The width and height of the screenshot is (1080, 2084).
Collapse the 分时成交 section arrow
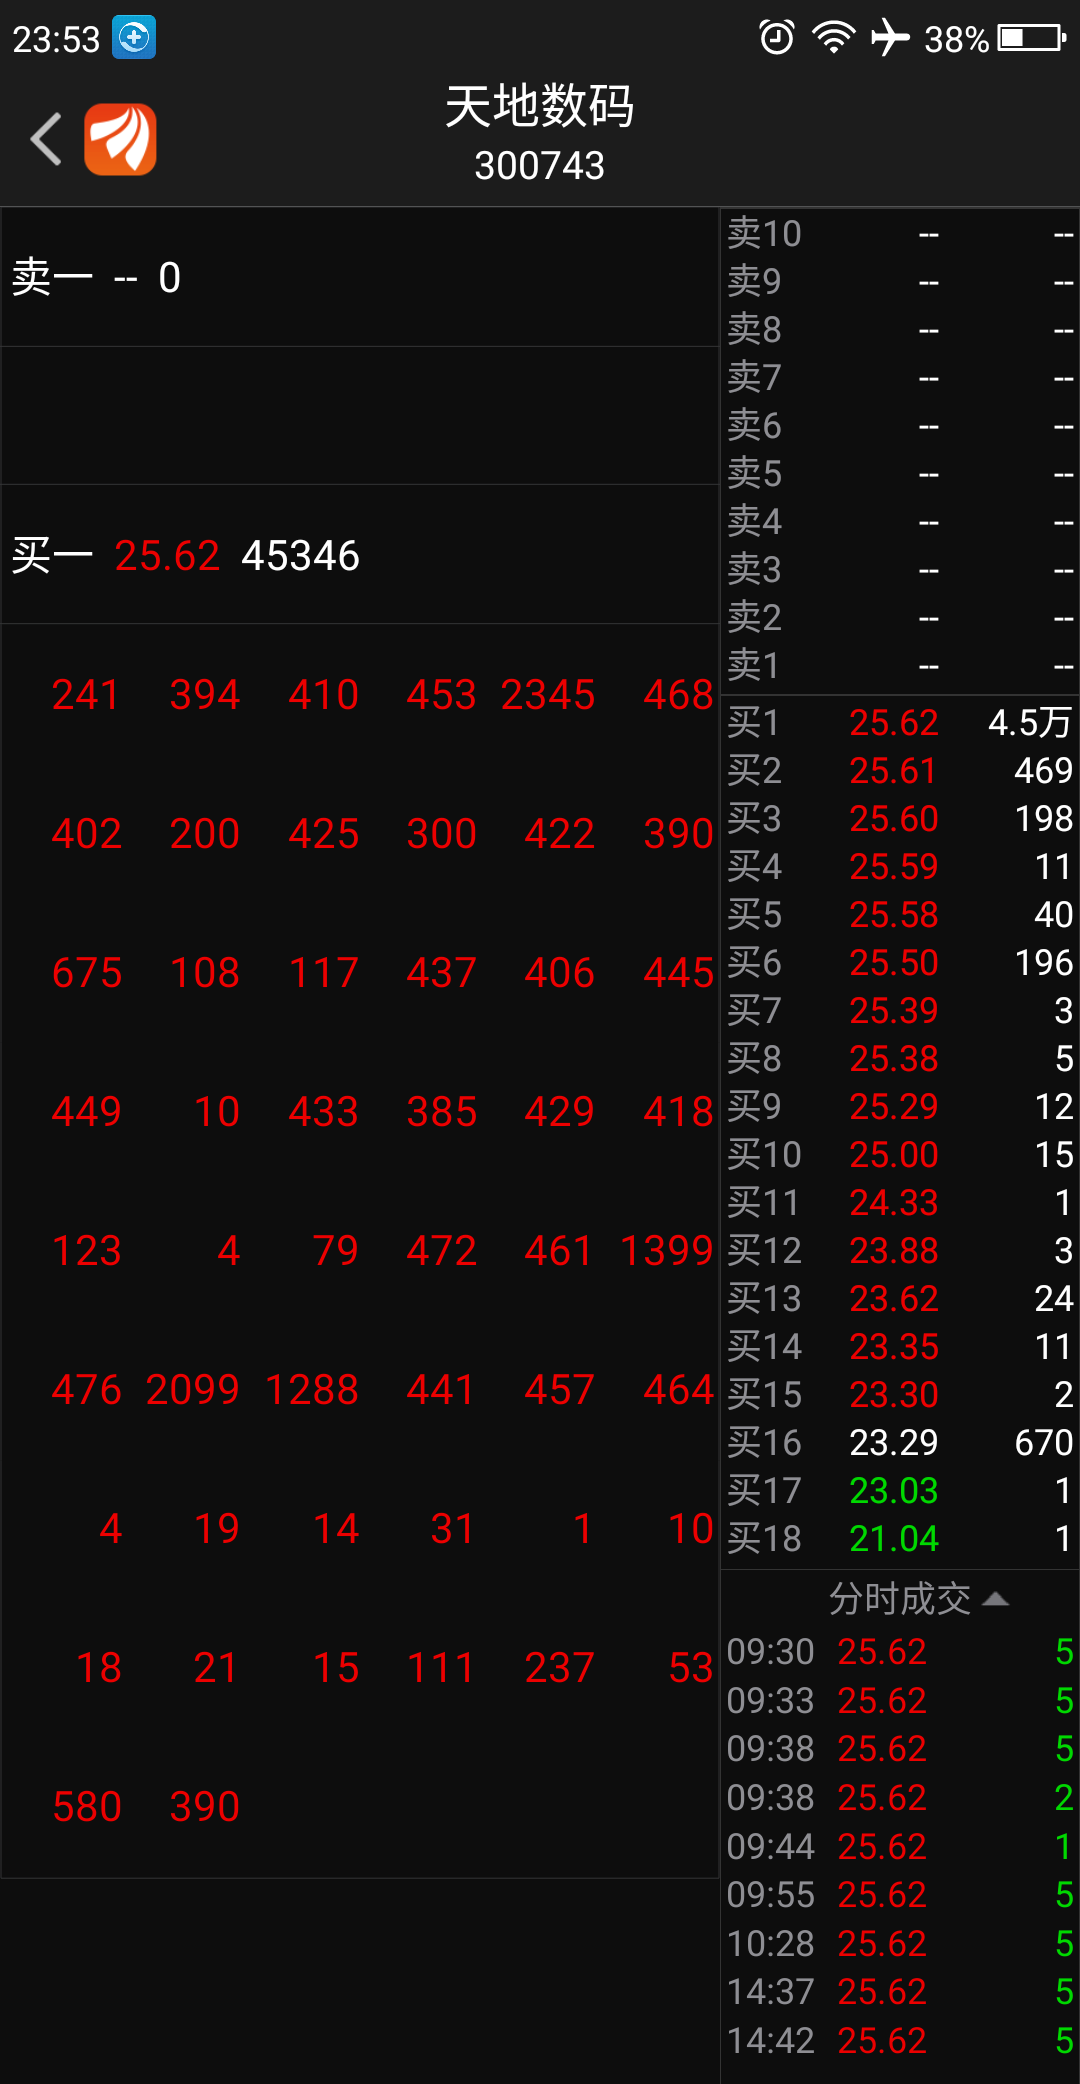click(x=995, y=1599)
